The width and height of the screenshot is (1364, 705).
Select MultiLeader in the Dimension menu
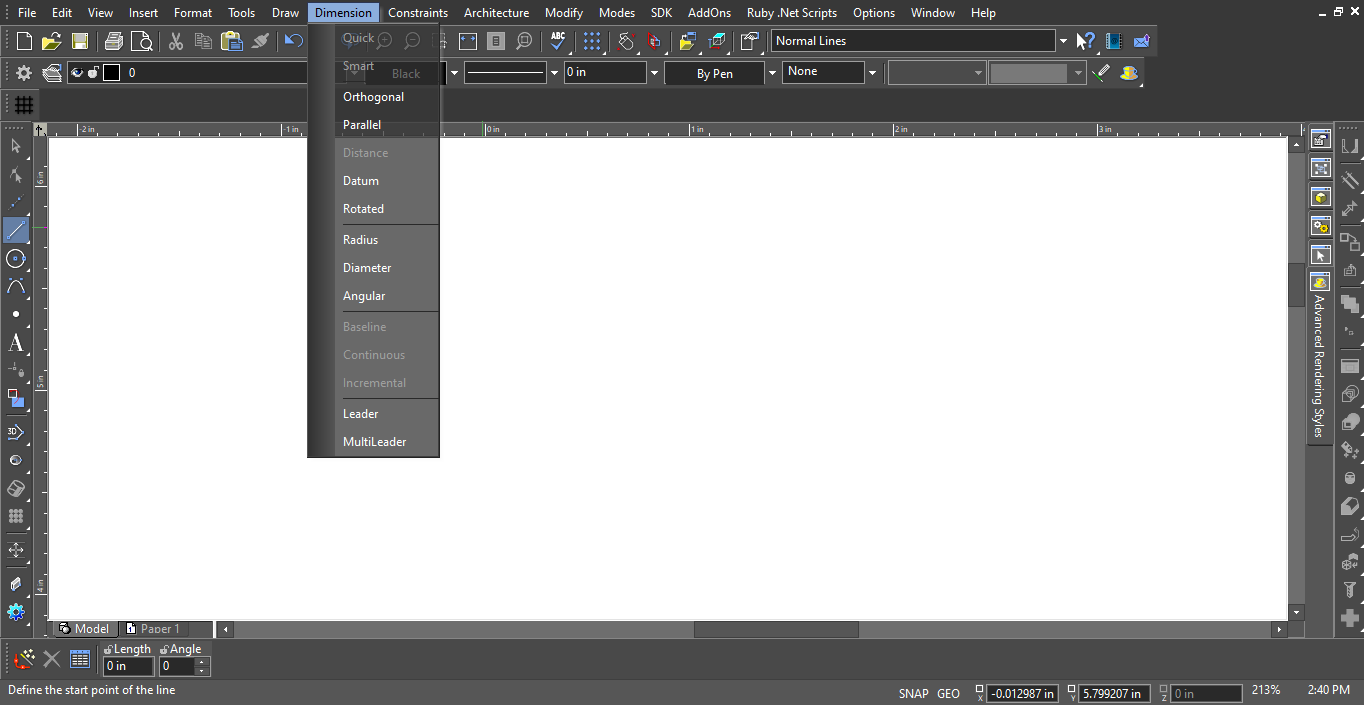[x=374, y=442]
